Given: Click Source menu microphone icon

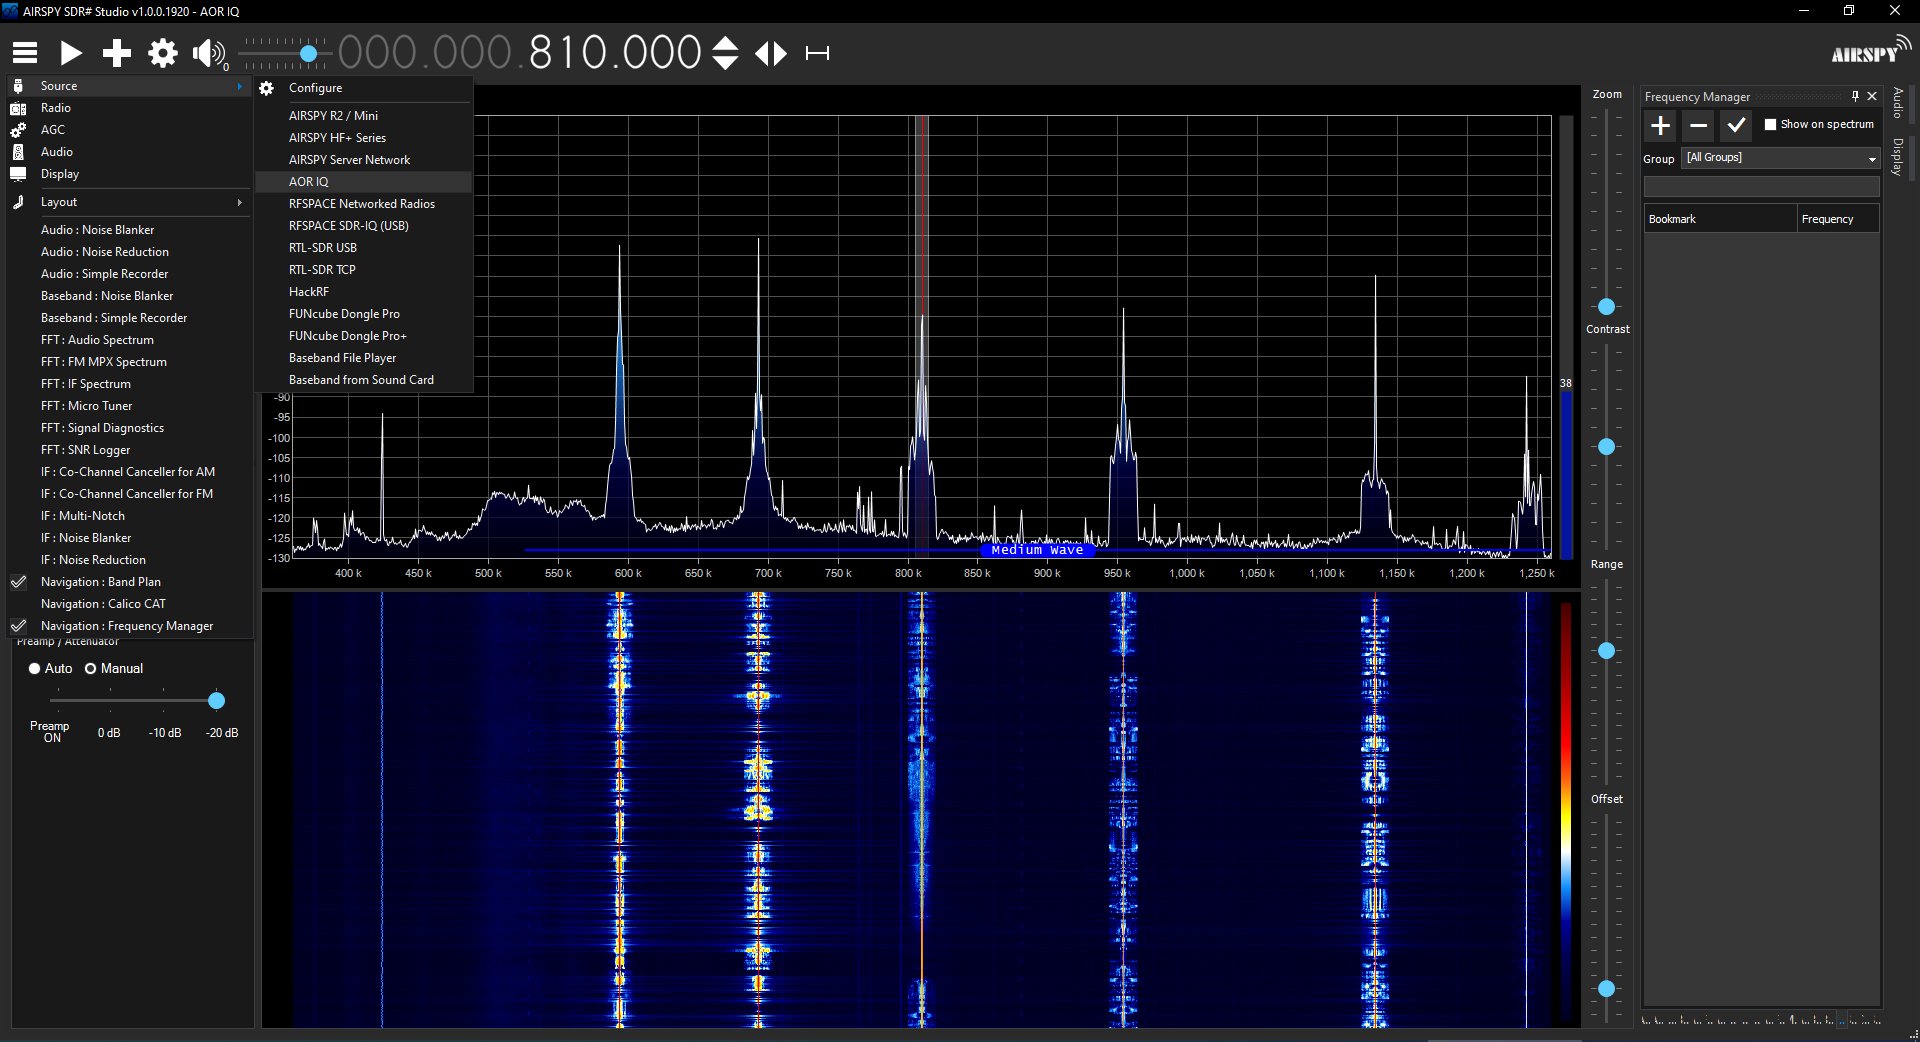Looking at the screenshot, I should pos(18,86).
